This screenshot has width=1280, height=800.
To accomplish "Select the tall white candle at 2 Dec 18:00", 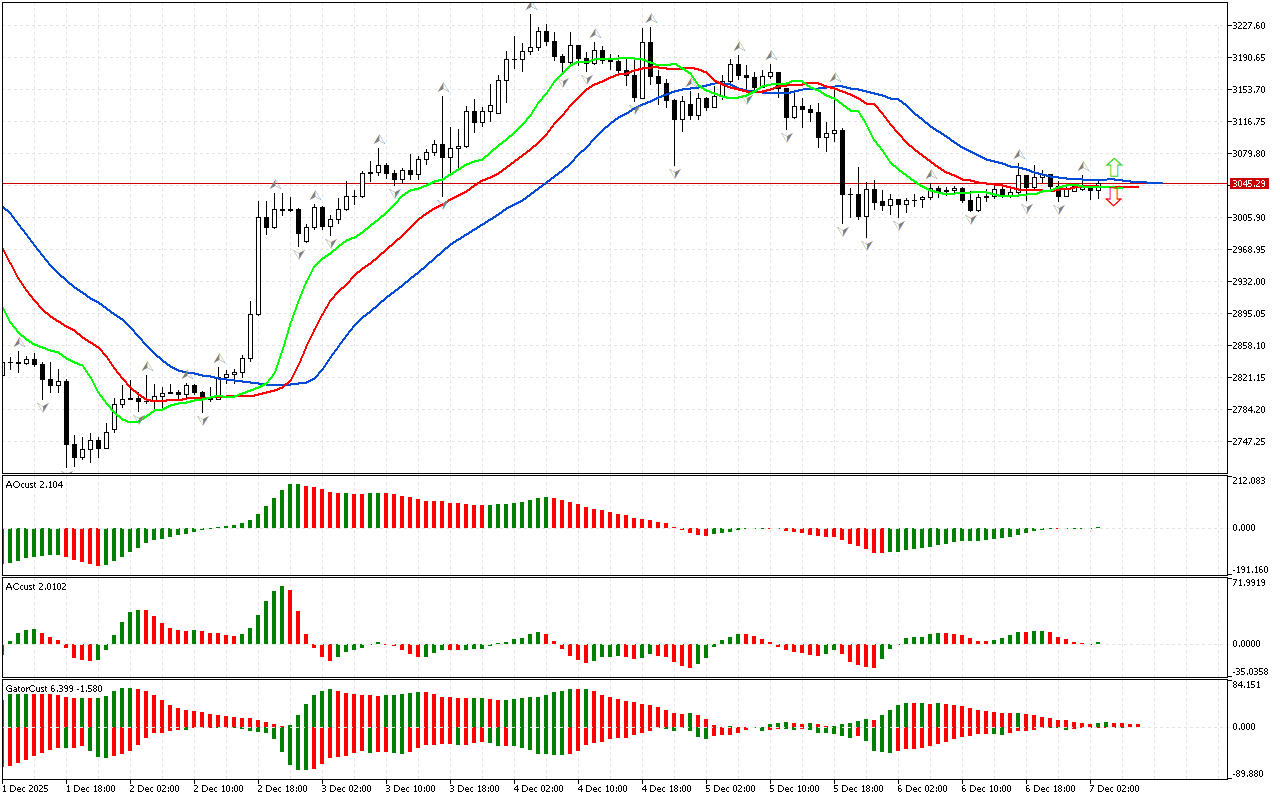I will (x=258, y=262).
